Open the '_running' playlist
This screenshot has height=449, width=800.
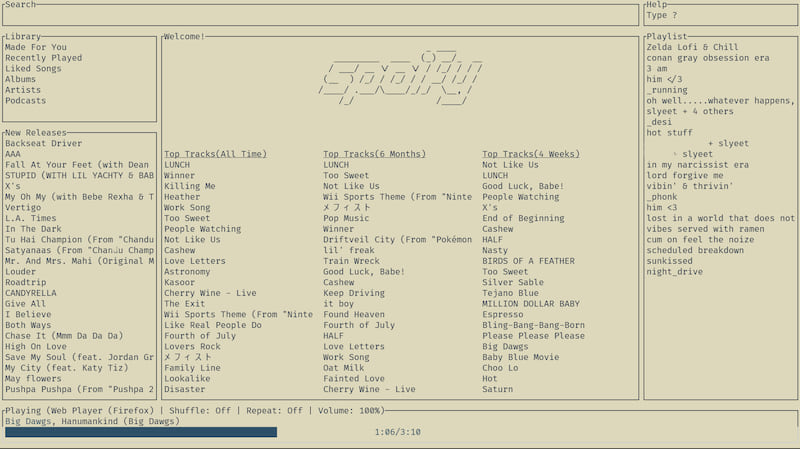667,90
